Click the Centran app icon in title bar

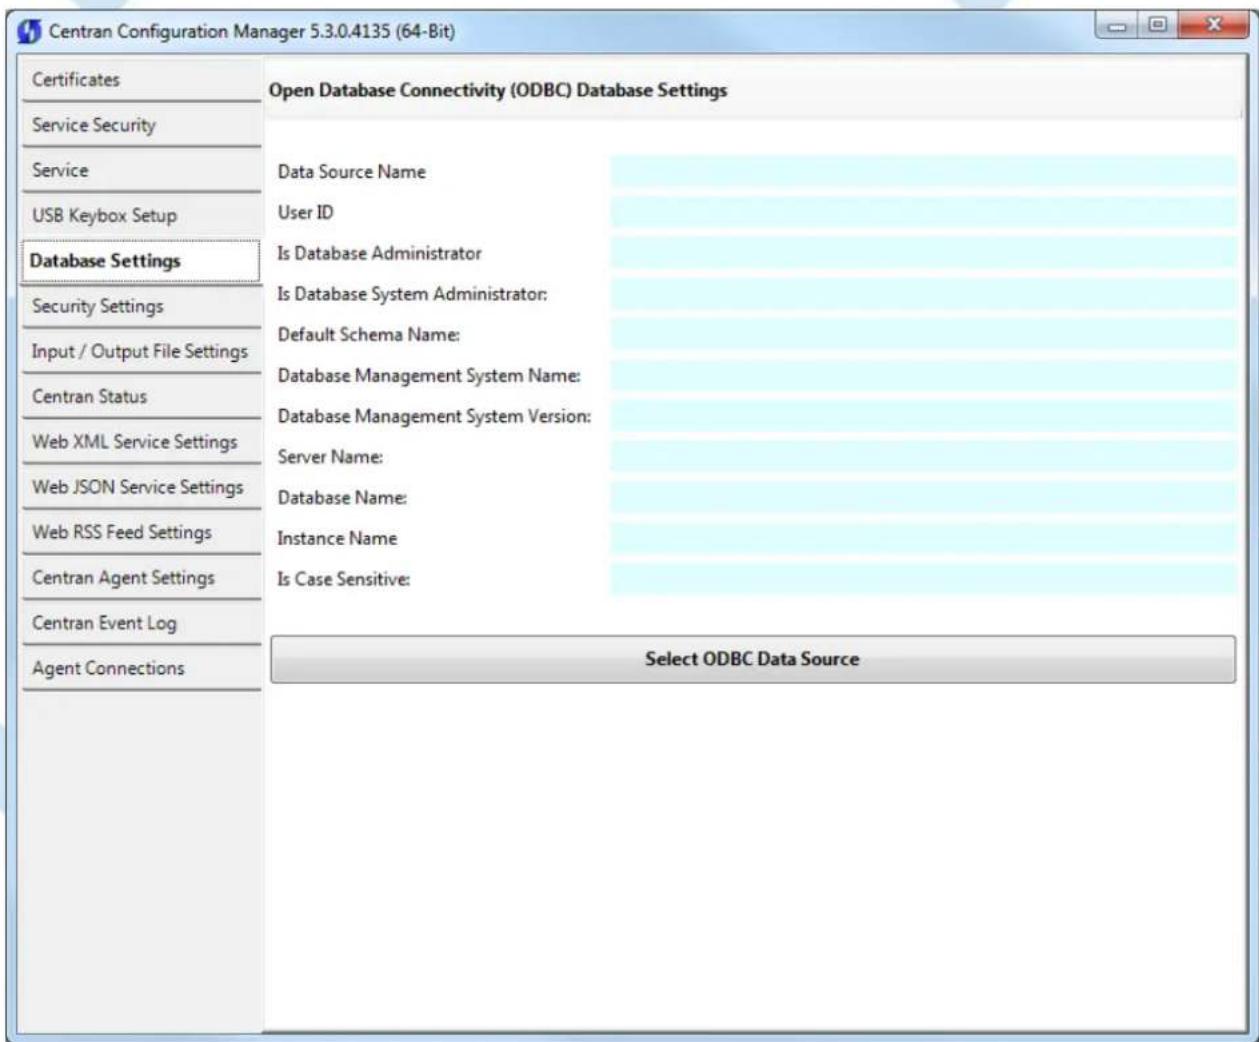coord(31,31)
